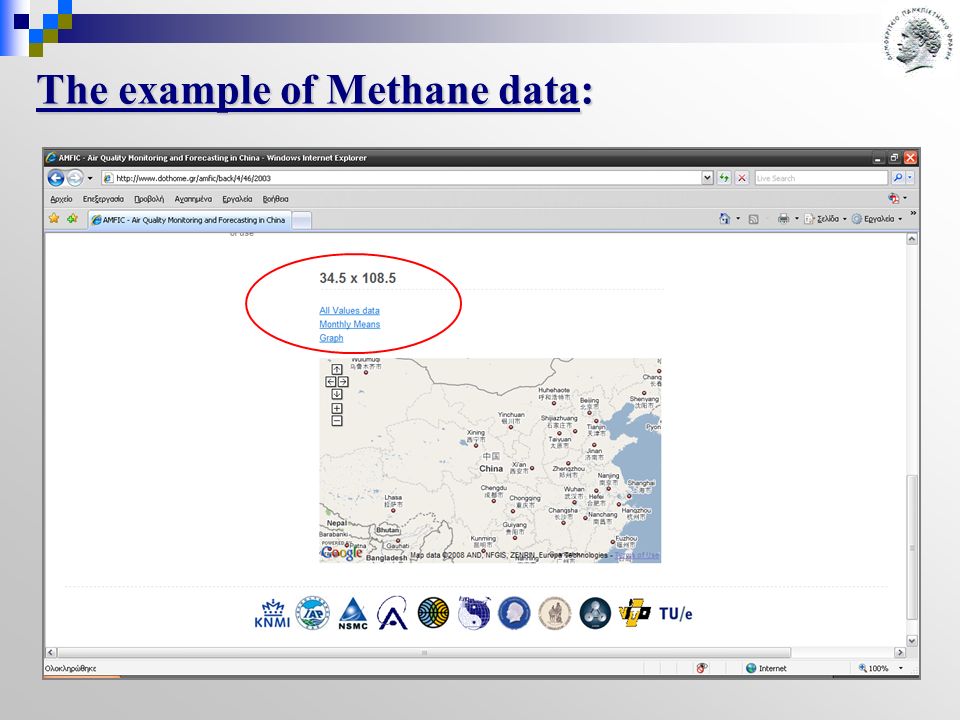Open the recent pages dropdown beside Forward
Viewport: 960px width, 720px height.
[90, 178]
